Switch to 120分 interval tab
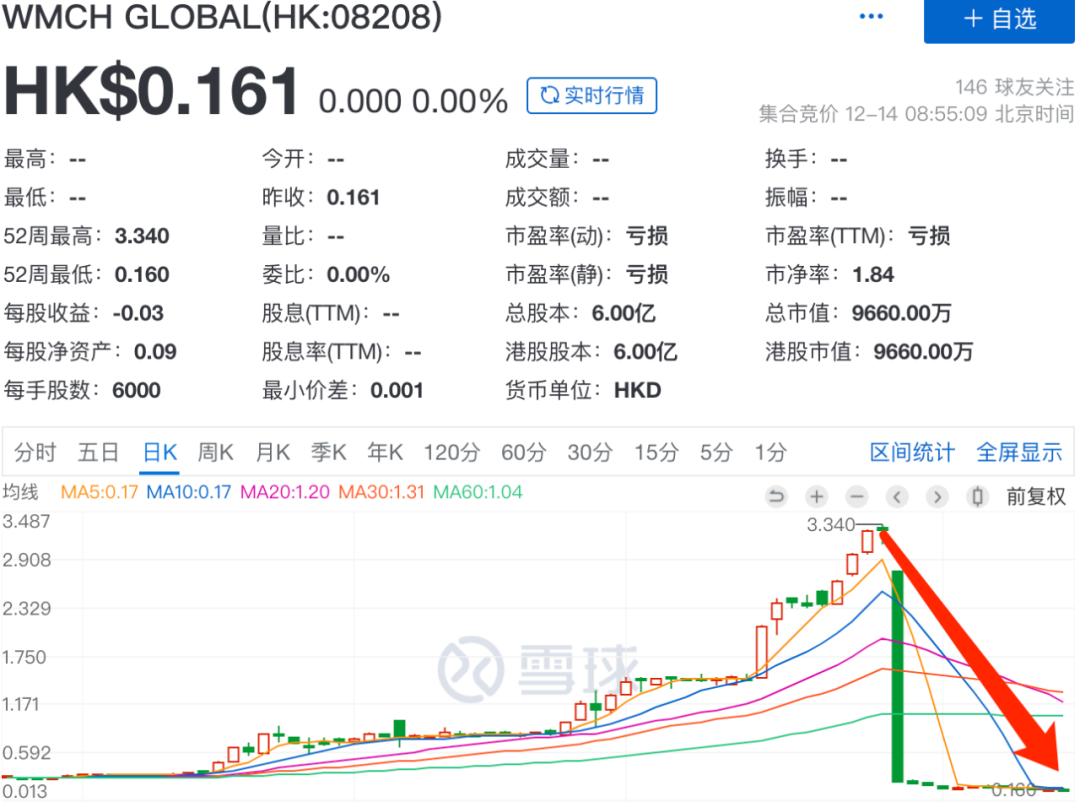The height and width of the screenshot is (802, 1080). 452,453
